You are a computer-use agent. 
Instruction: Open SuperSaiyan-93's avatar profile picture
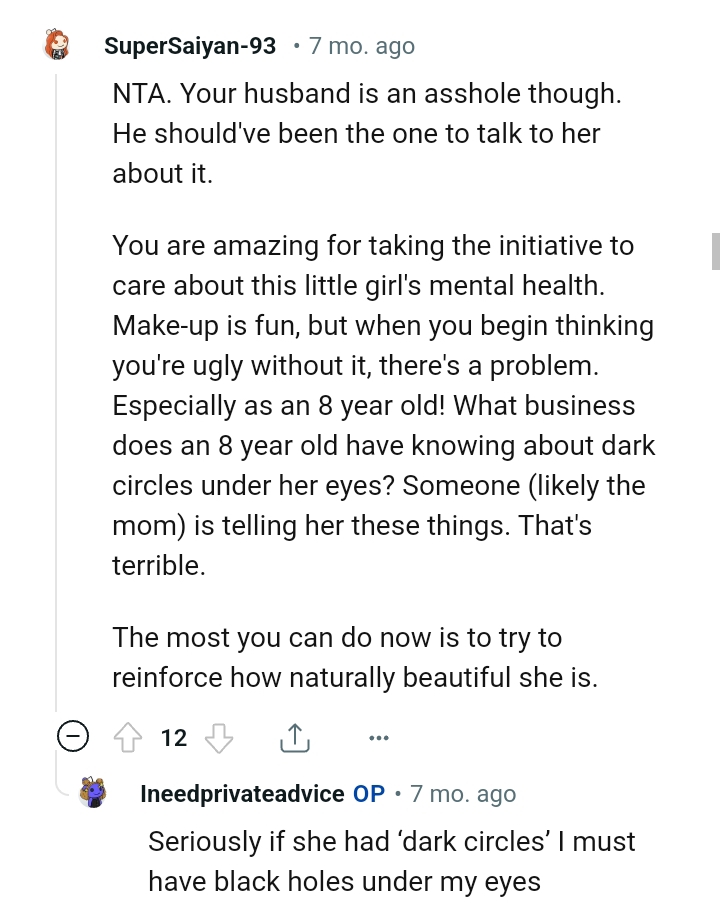pos(58,46)
